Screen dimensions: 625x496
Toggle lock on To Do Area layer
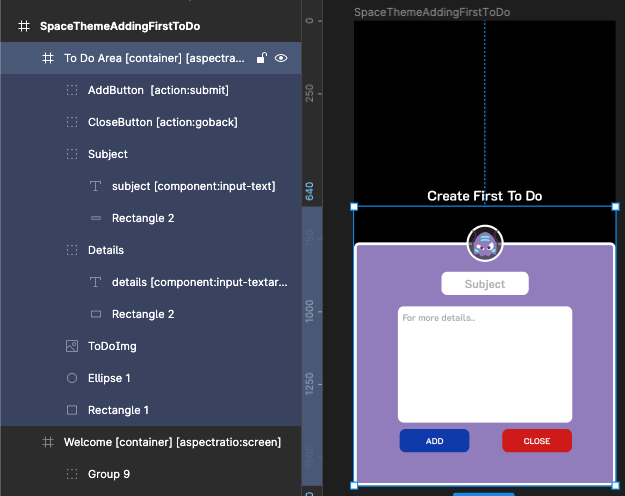tap(261, 58)
